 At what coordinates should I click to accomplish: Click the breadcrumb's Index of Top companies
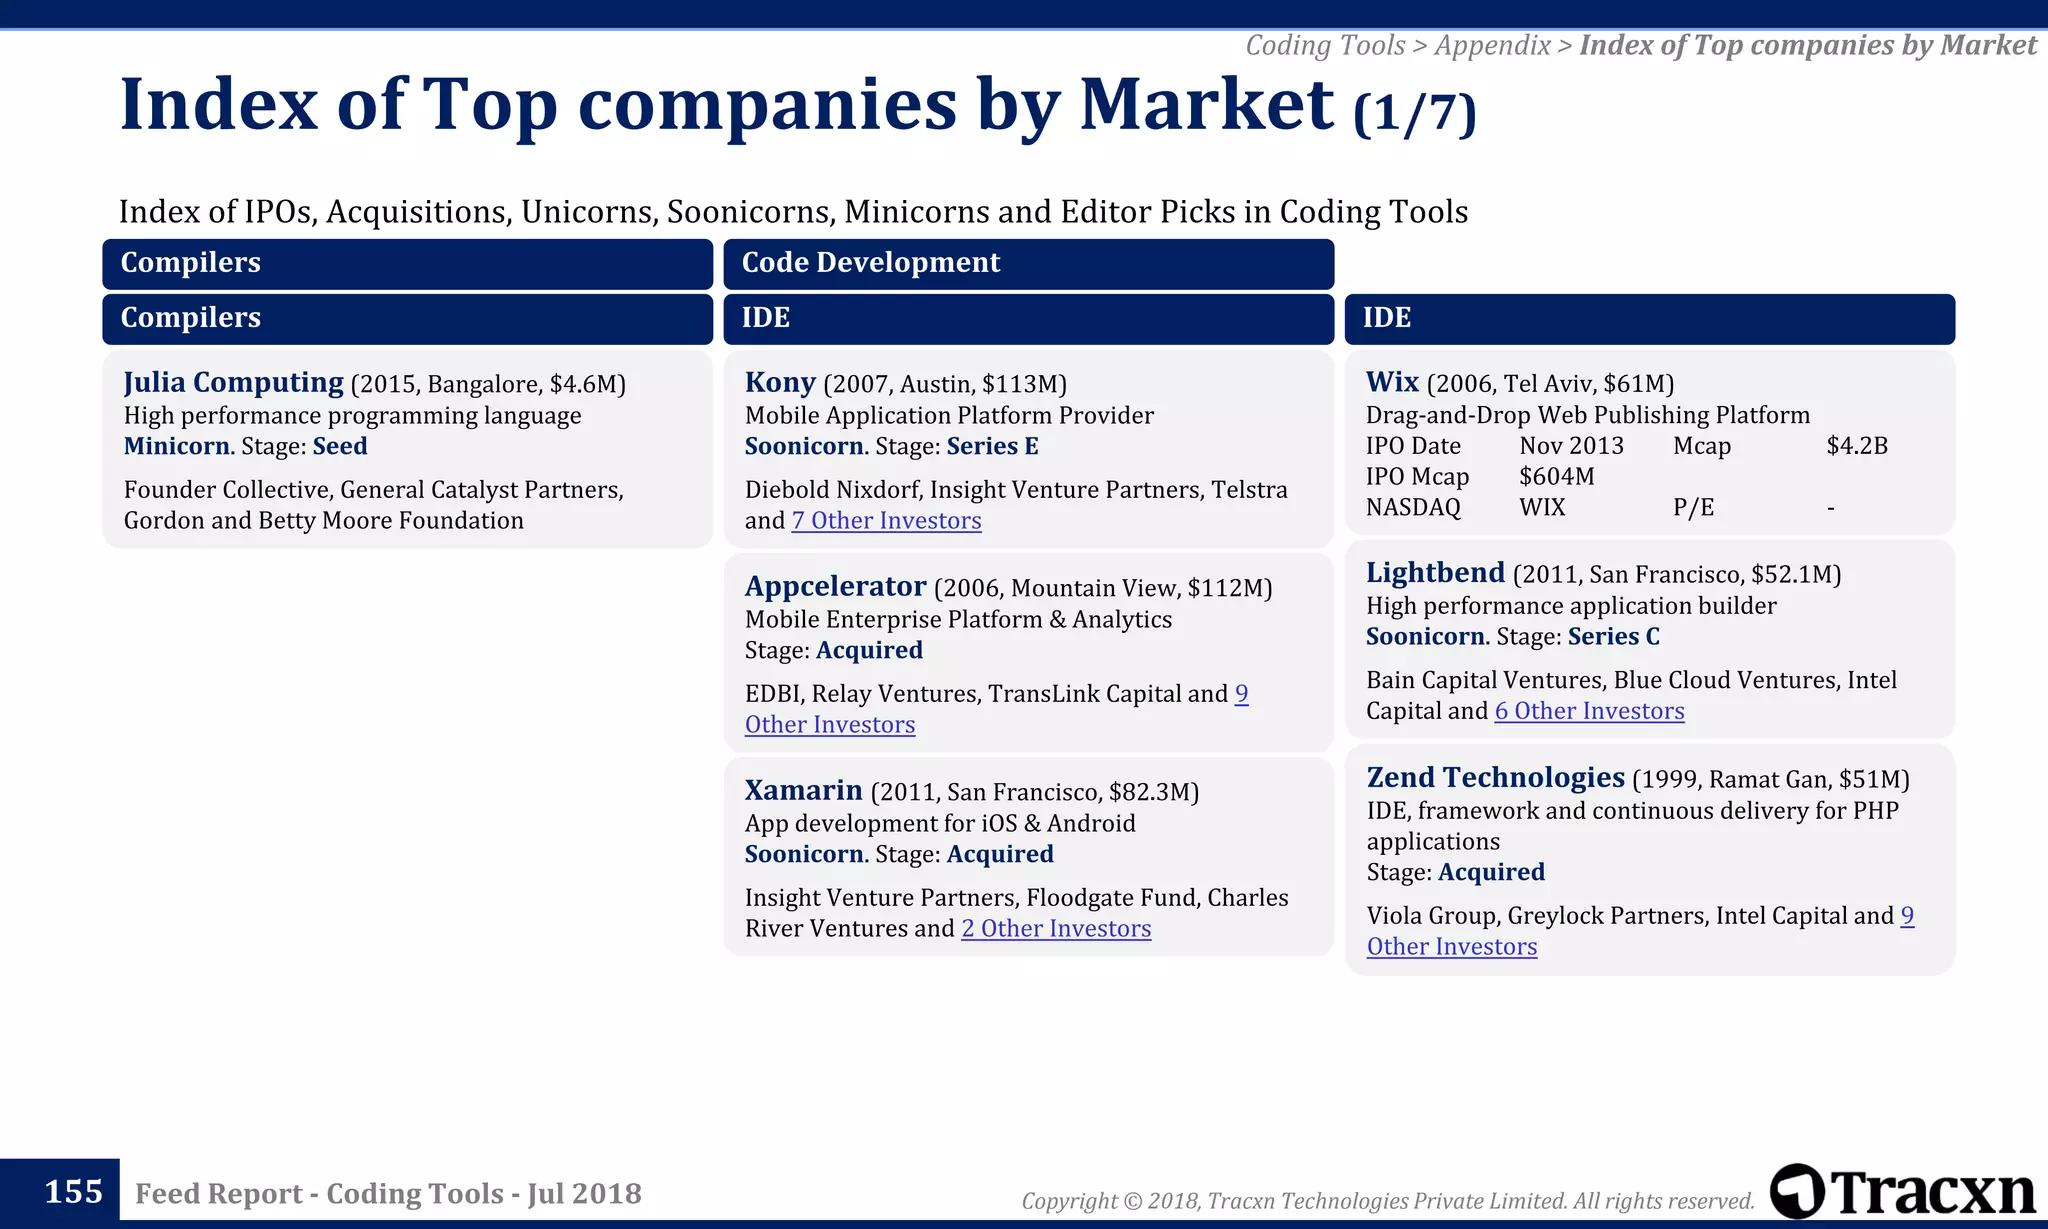1807,46
